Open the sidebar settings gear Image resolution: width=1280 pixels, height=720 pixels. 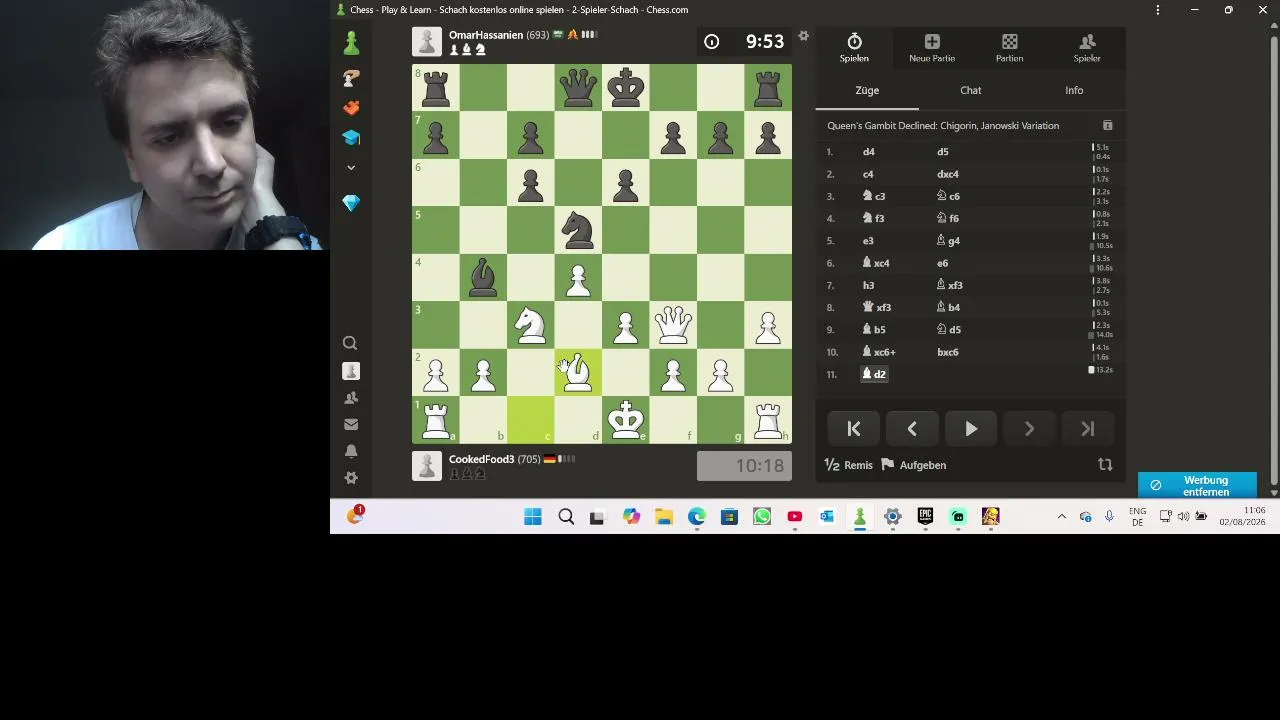tap(351, 478)
